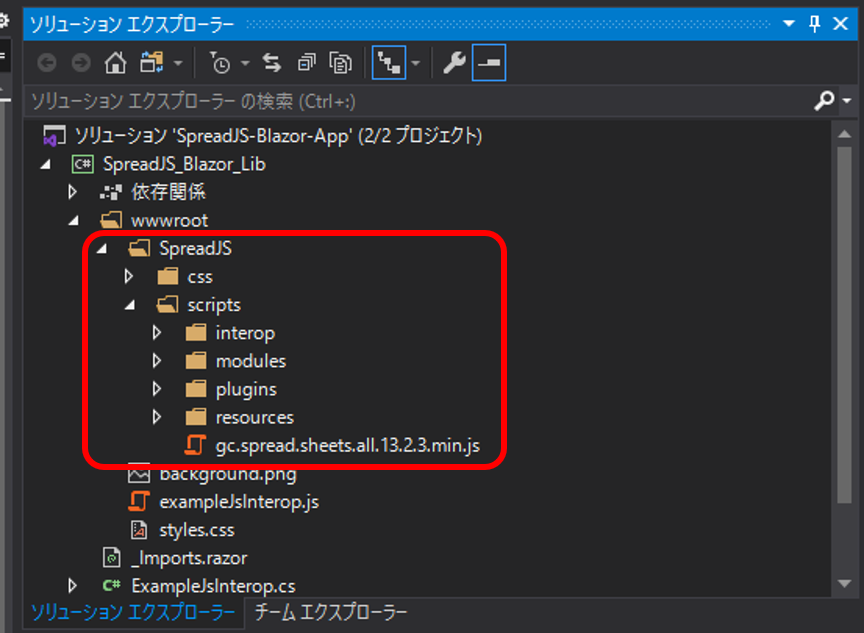Go to Home view in Solution Explorer
The height and width of the screenshot is (633, 864).
tap(115, 63)
